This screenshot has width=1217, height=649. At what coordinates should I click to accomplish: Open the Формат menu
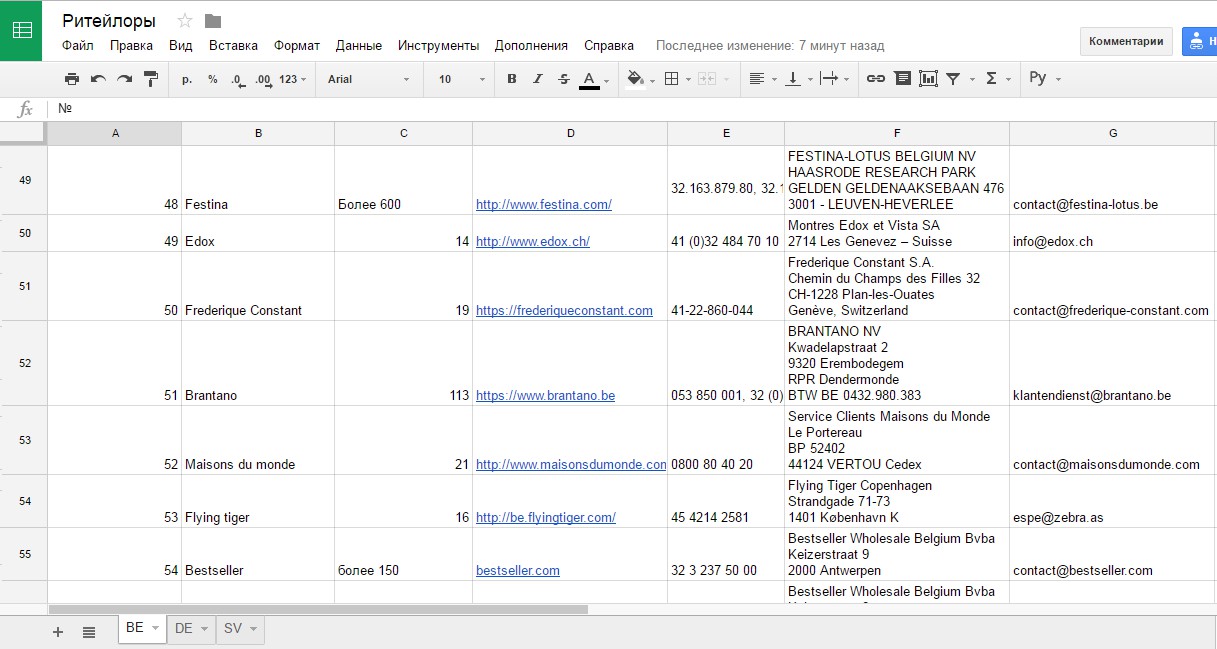(x=297, y=45)
